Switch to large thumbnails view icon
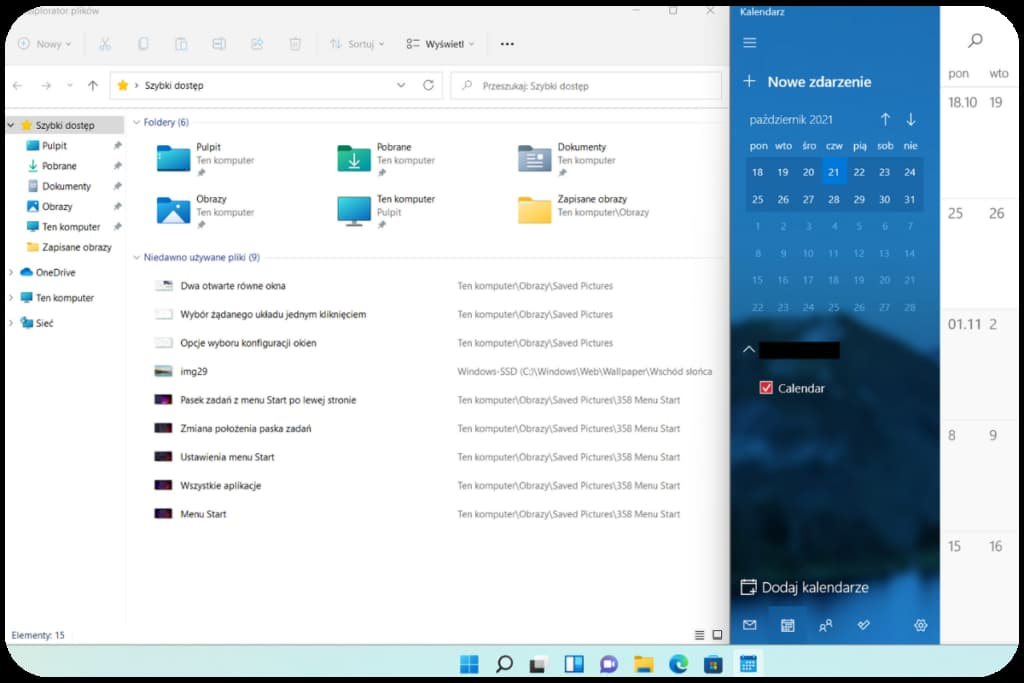The image size is (1024, 683). [x=717, y=635]
